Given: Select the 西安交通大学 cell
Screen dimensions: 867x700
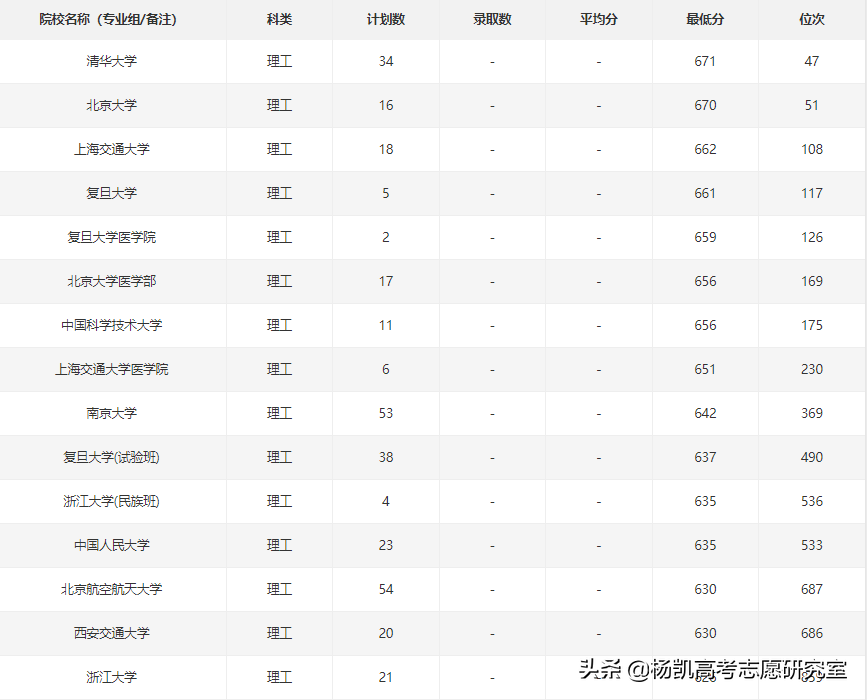Looking at the screenshot, I should (112, 633).
